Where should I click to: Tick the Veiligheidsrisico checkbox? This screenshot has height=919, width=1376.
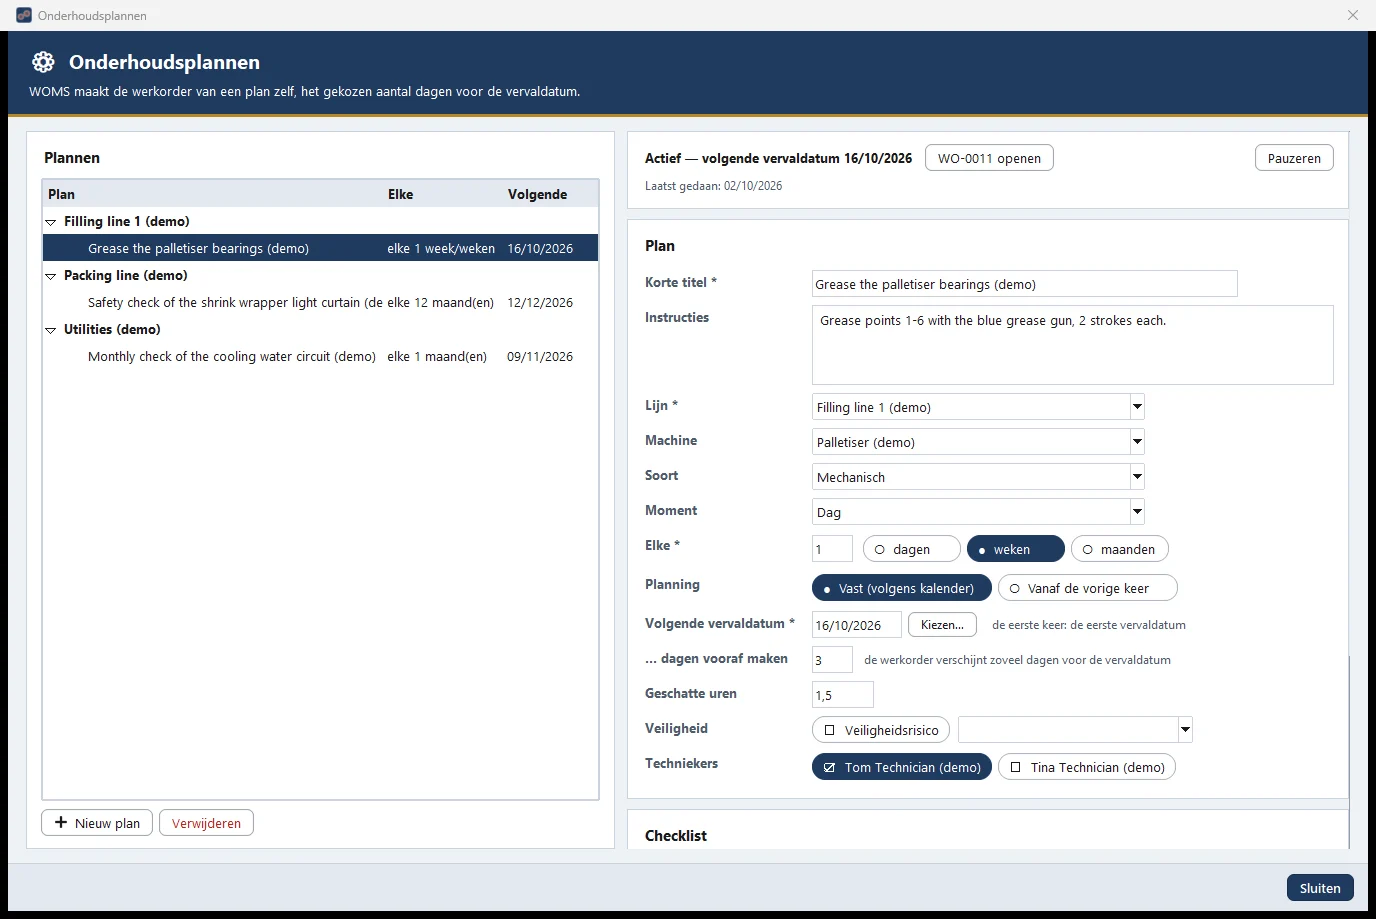coord(881,730)
